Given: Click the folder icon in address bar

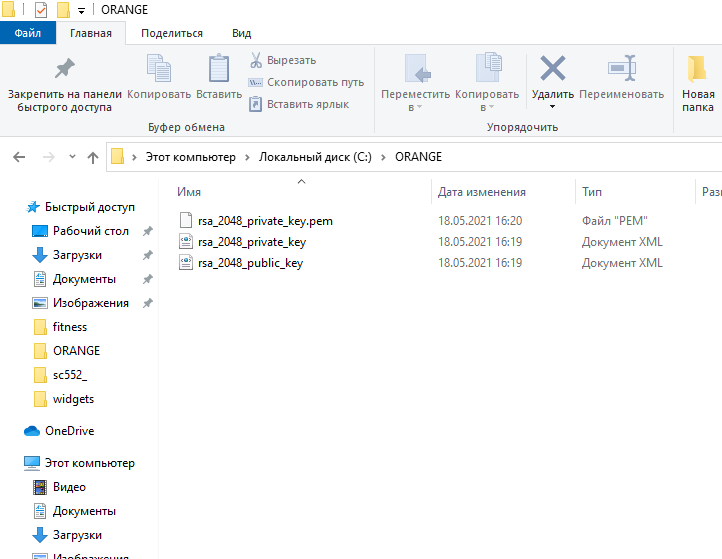Looking at the screenshot, I should [x=117, y=157].
